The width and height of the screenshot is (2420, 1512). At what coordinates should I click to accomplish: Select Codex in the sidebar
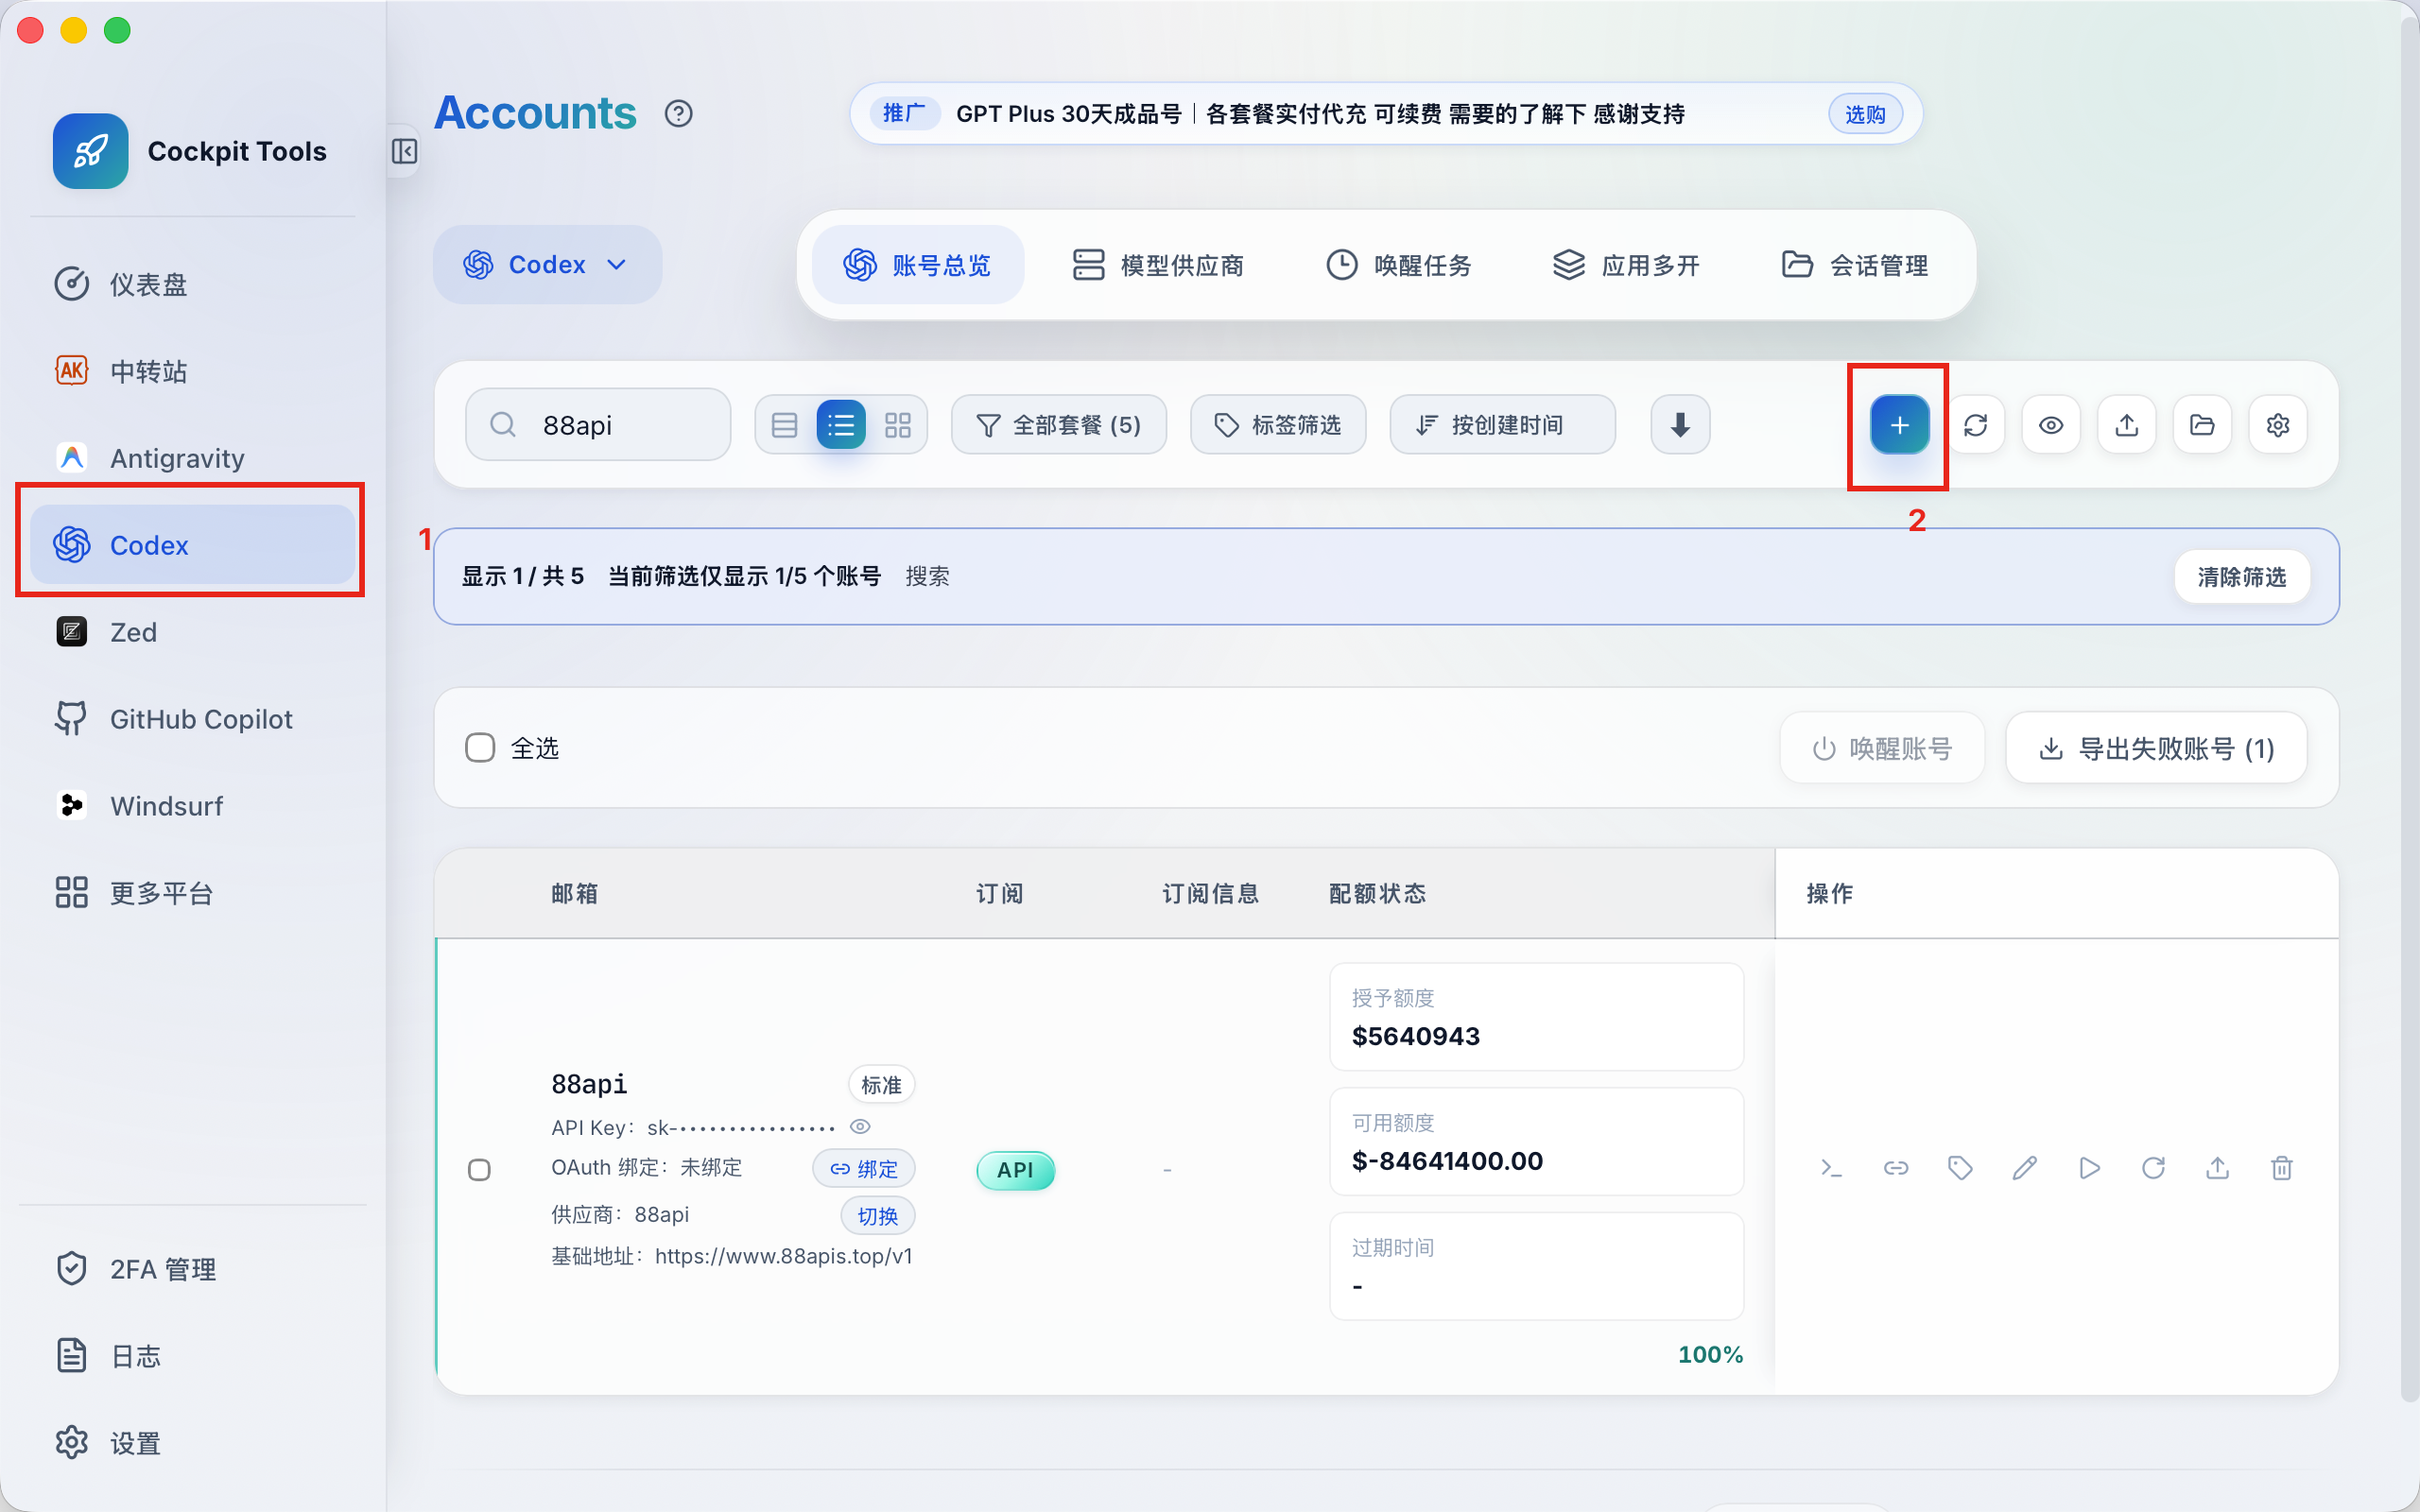point(192,545)
